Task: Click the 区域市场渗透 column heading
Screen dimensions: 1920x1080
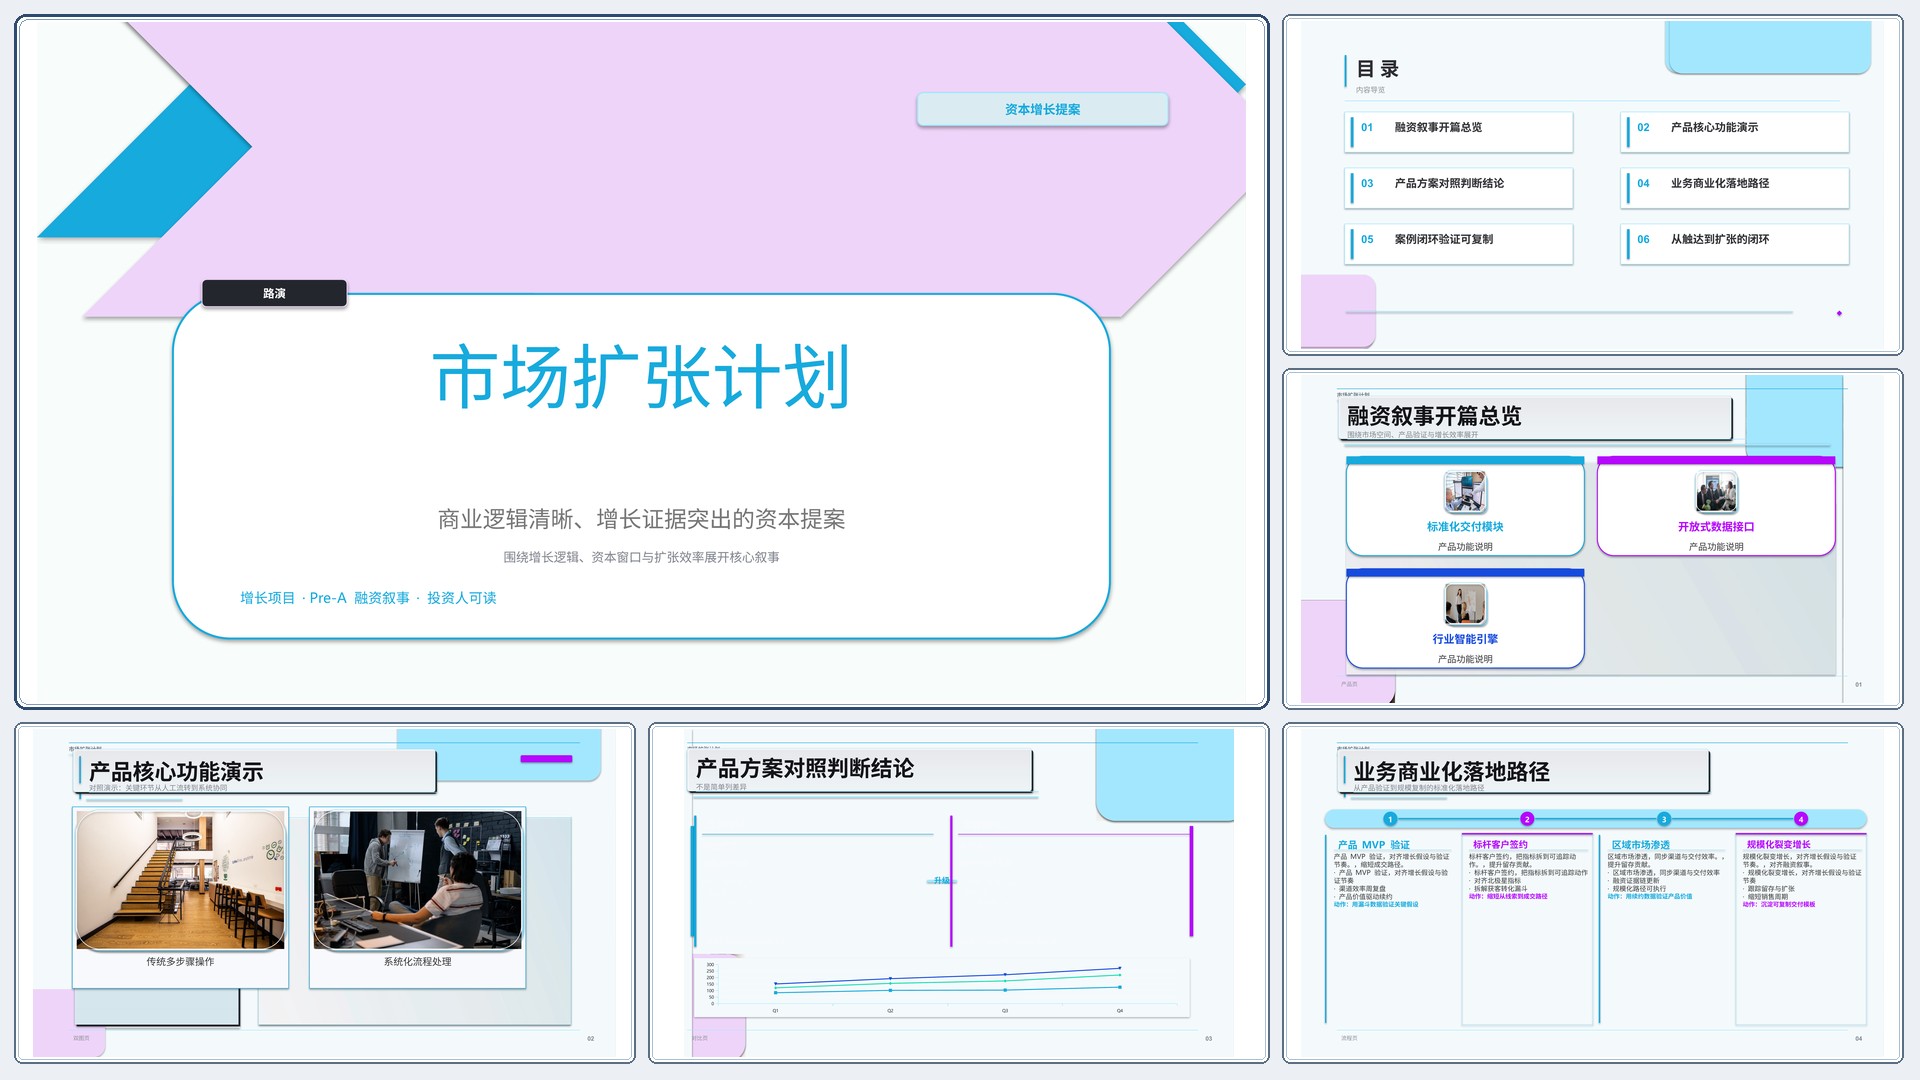Action: click(x=1640, y=845)
